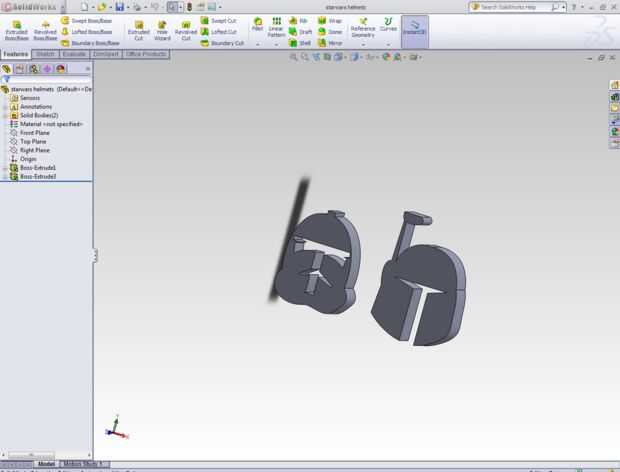Choose Lofted Cut
This screenshot has width=620, height=472.
pos(218,32)
